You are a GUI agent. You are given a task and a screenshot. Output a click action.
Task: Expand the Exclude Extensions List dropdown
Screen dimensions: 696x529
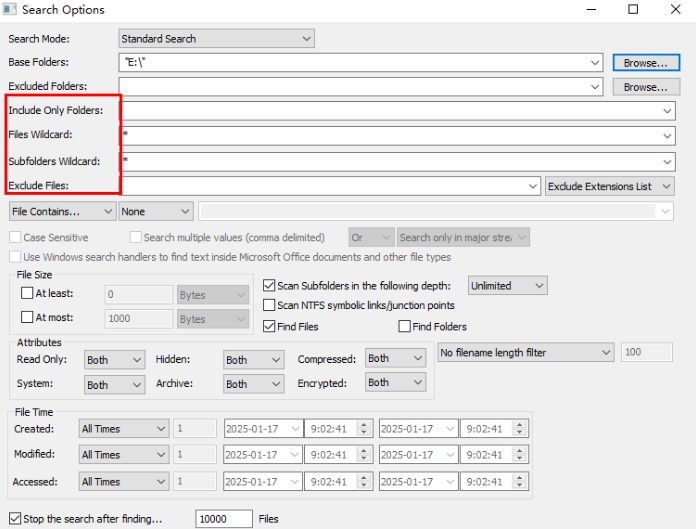coord(610,186)
